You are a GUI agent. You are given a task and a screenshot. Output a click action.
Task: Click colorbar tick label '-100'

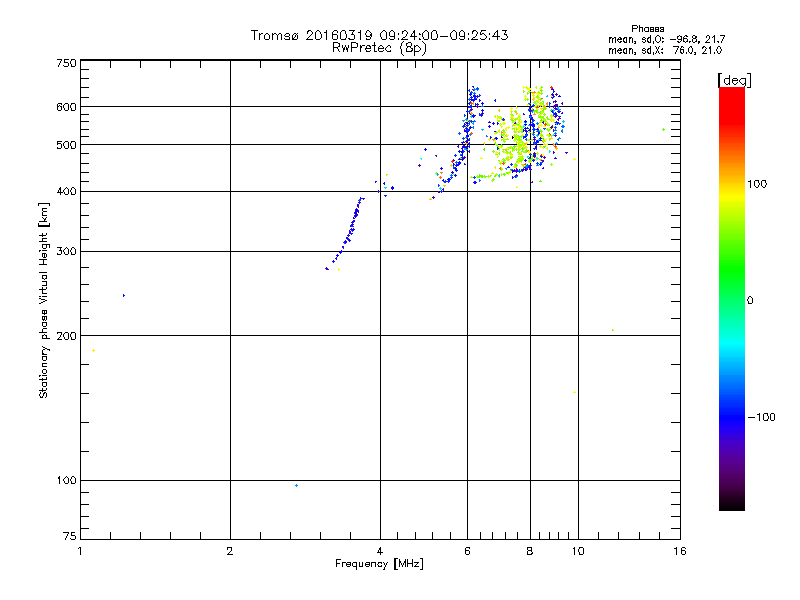coord(761,417)
